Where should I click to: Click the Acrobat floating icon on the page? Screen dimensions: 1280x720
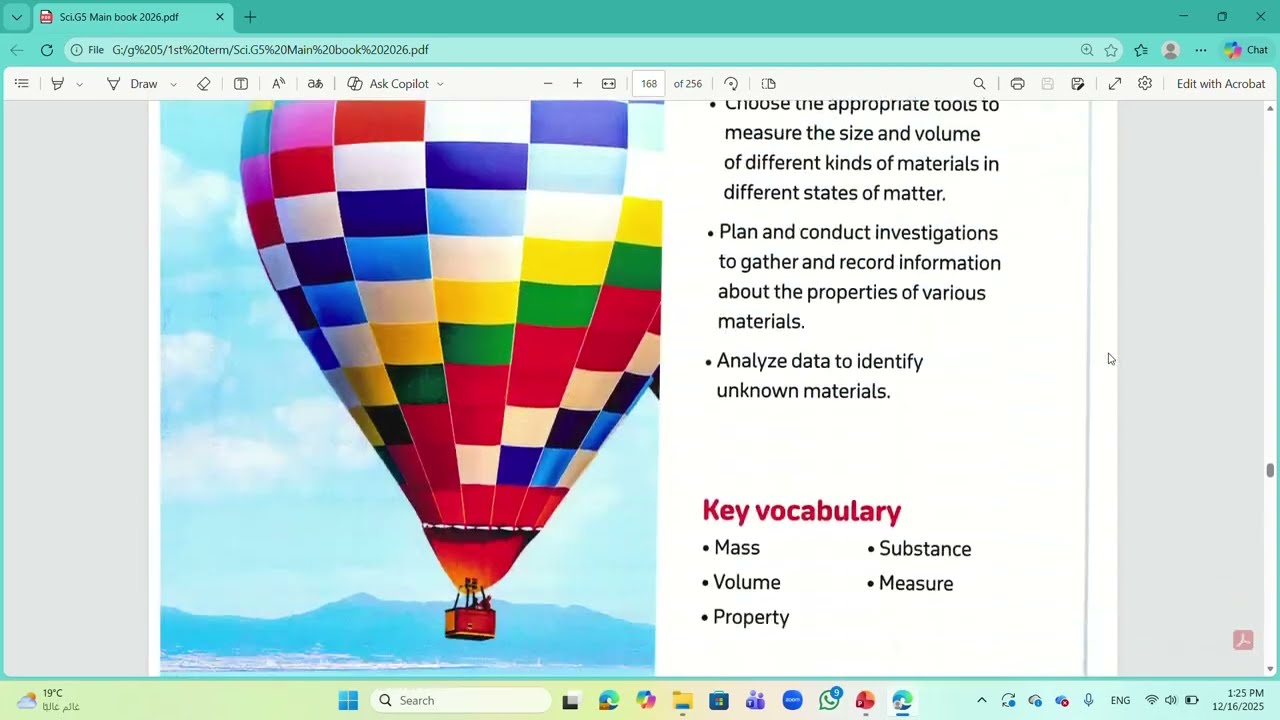1243,641
